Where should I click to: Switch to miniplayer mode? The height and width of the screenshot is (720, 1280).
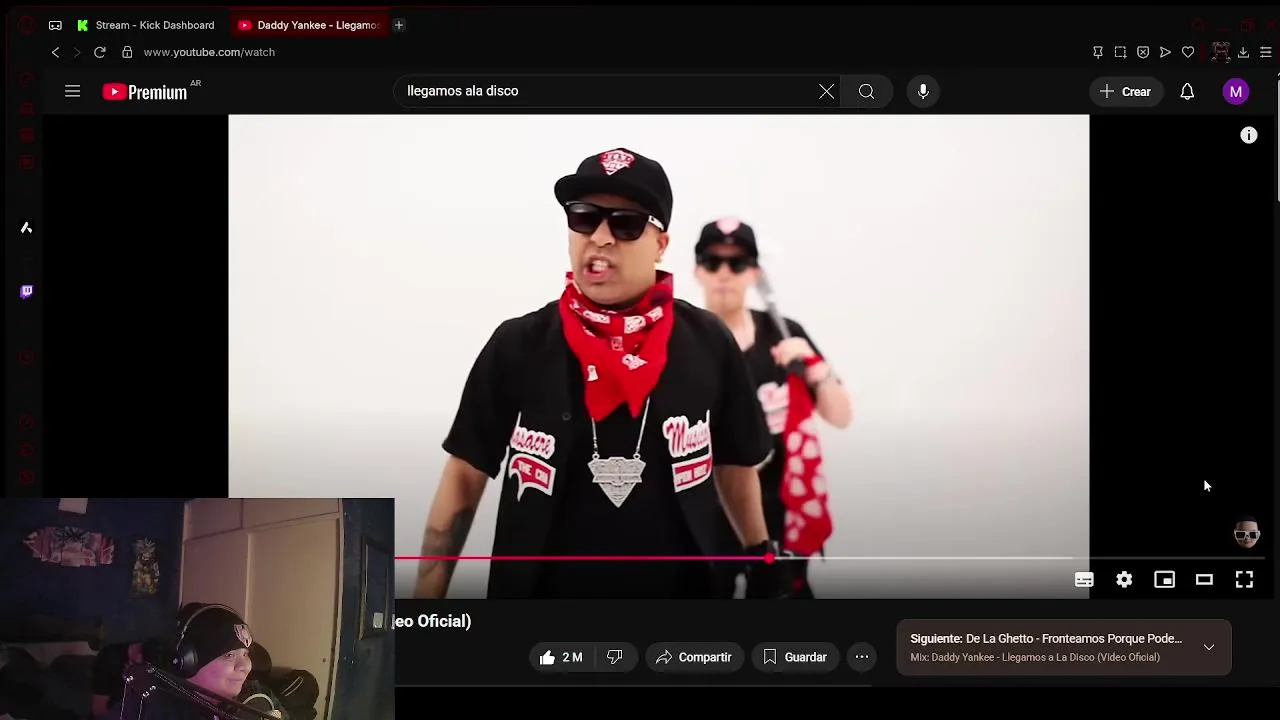[x=1164, y=580]
